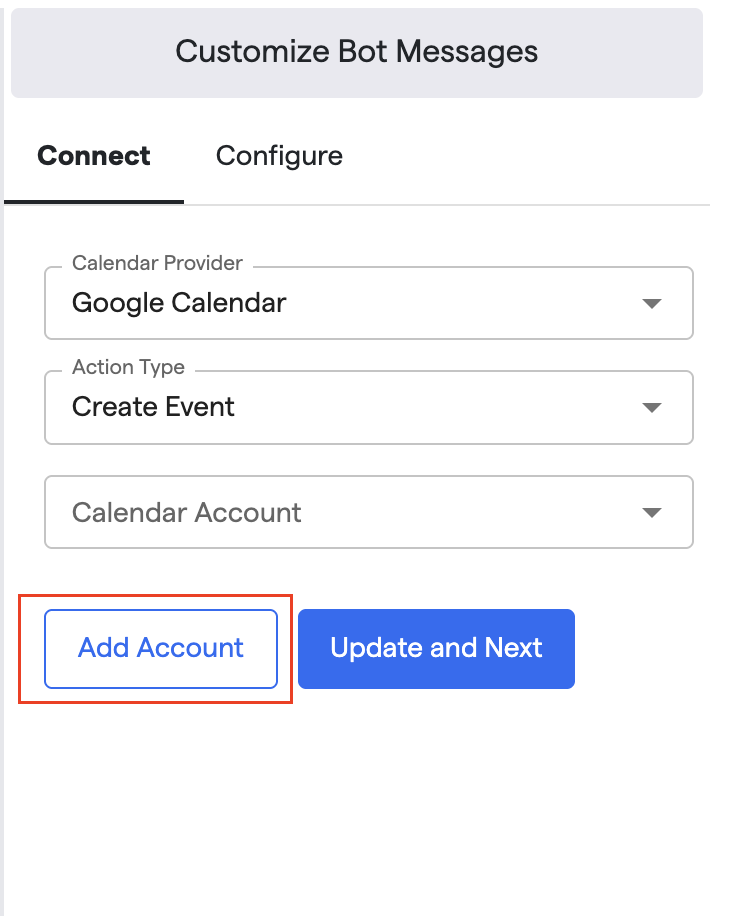This screenshot has height=916, width=750.
Task: Open the Configure tab
Action: (279, 157)
